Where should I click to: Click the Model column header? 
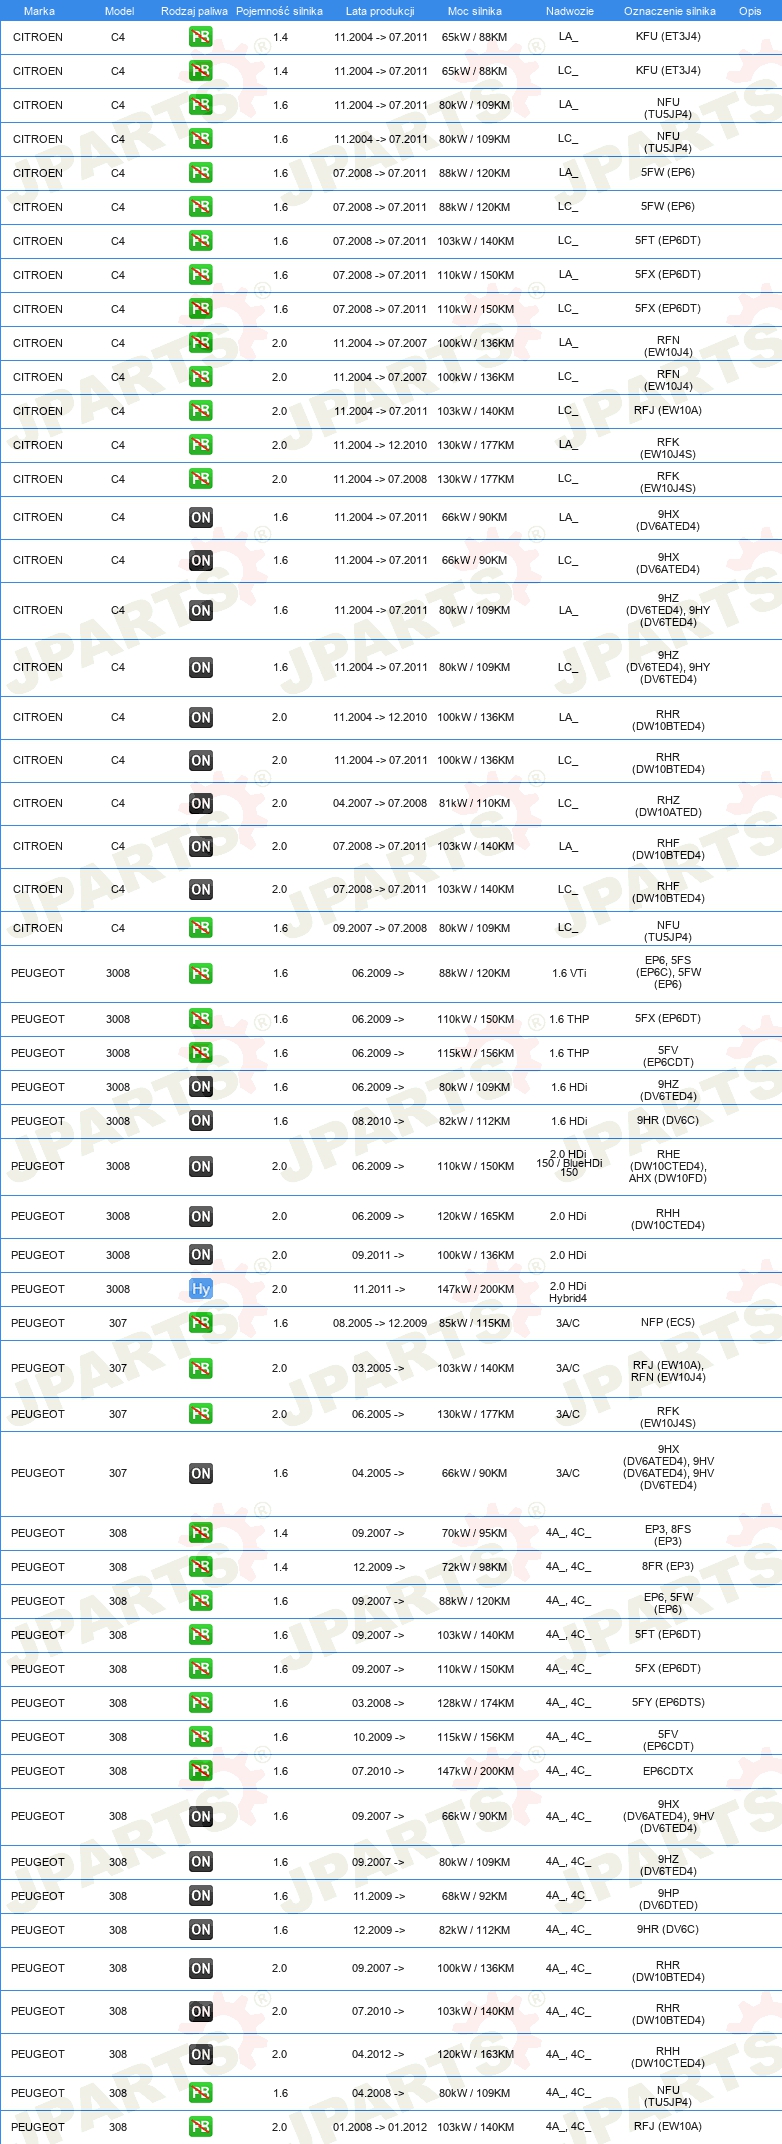pyautogui.click(x=119, y=11)
